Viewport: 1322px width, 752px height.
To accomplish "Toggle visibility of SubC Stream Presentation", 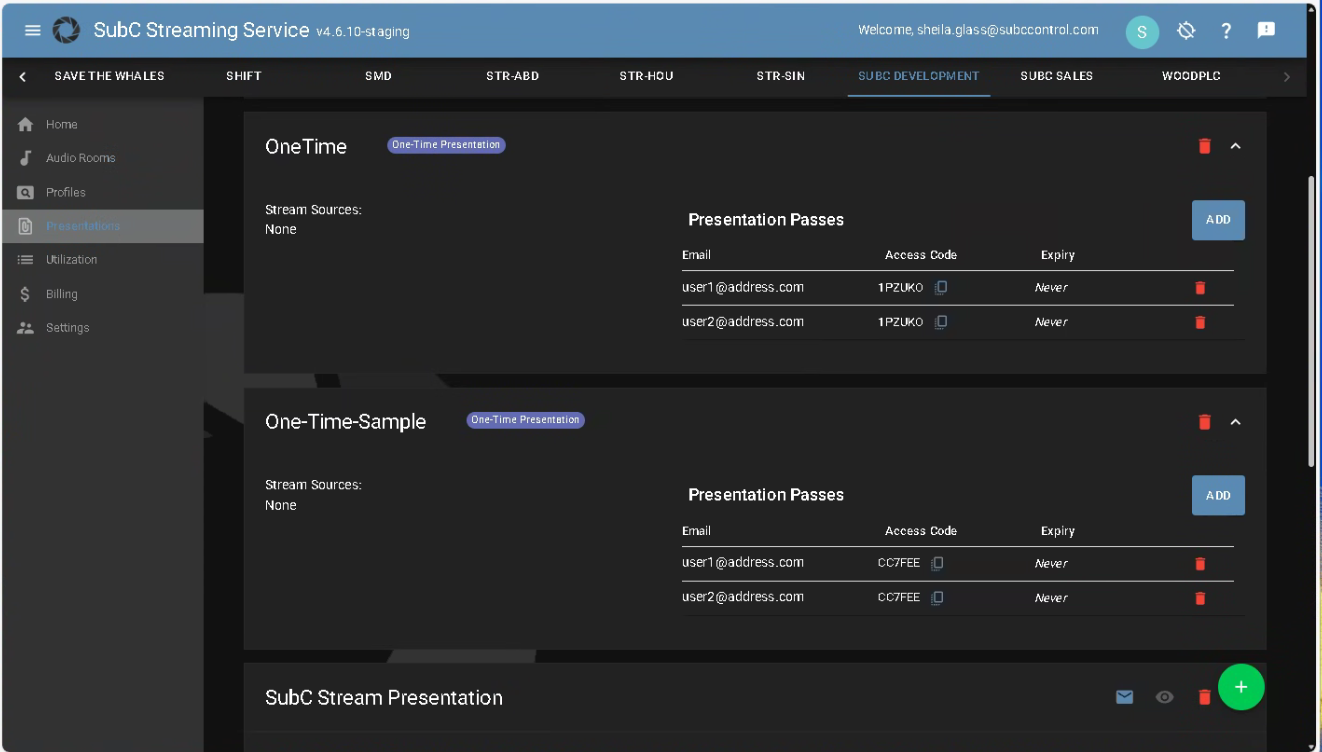I will pos(1164,697).
